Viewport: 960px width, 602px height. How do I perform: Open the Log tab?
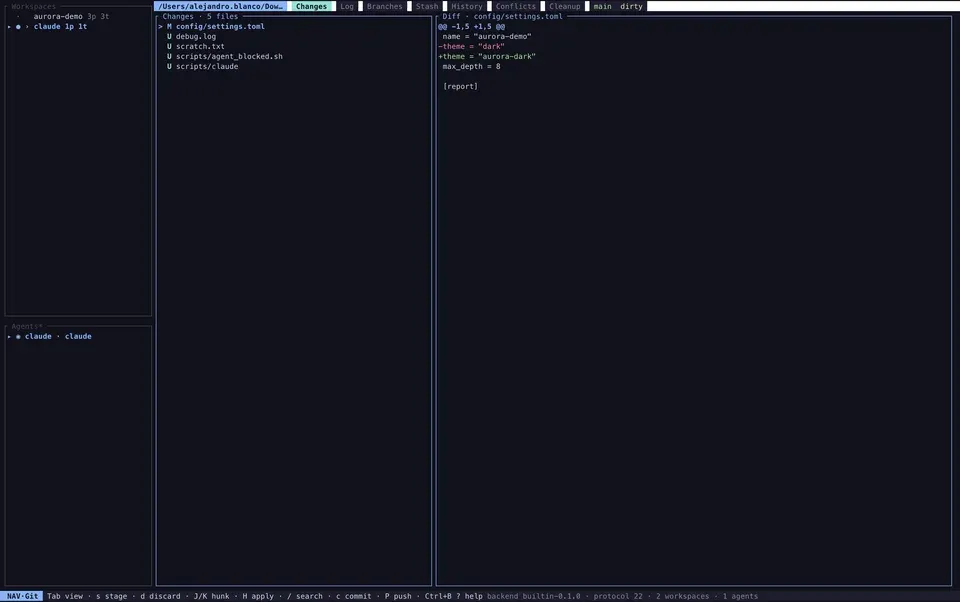[347, 6]
